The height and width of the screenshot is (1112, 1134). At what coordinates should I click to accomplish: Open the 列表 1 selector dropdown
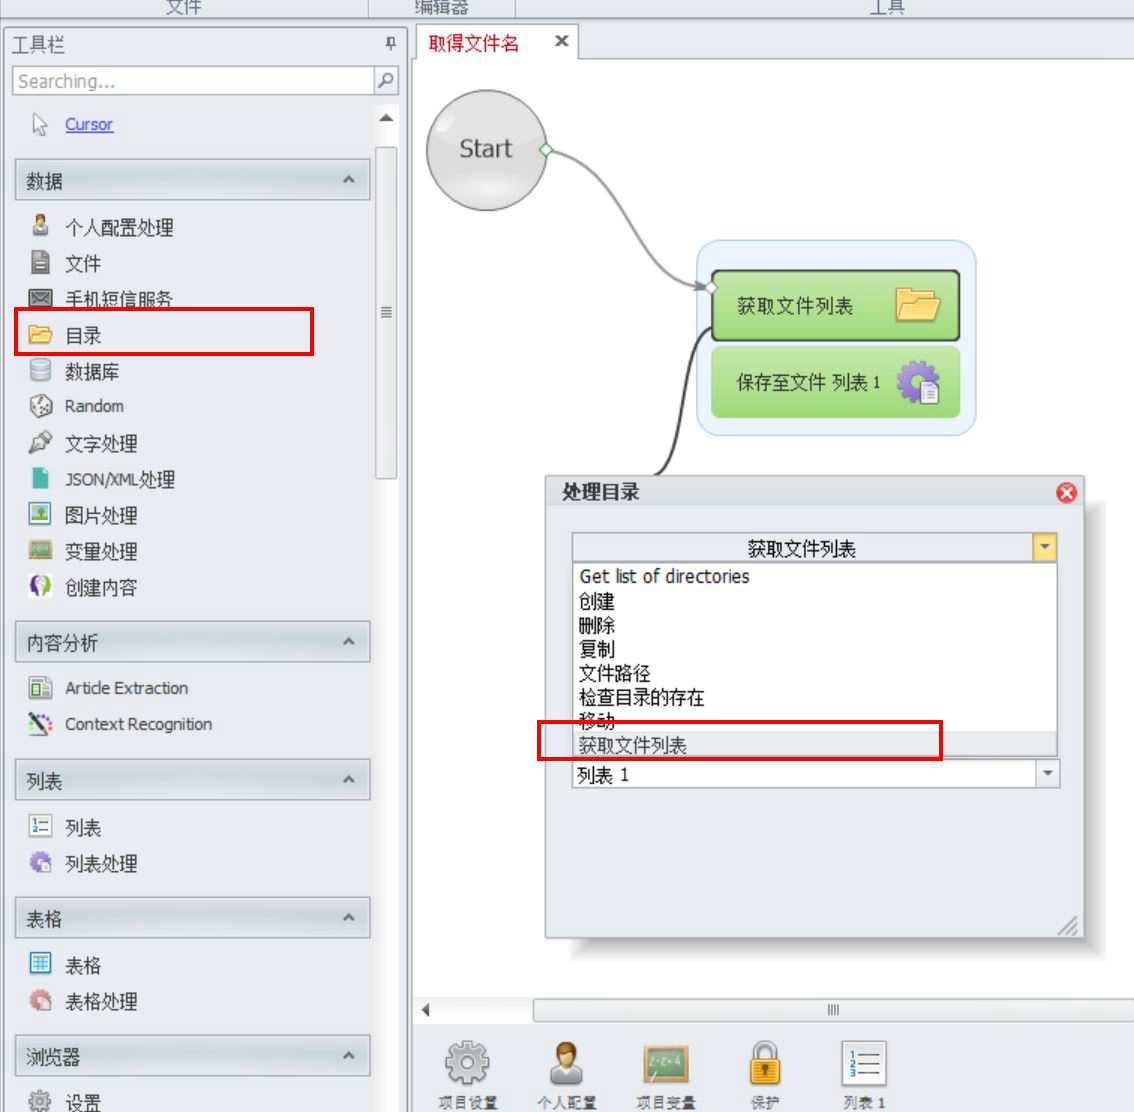pyautogui.click(x=1047, y=773)
